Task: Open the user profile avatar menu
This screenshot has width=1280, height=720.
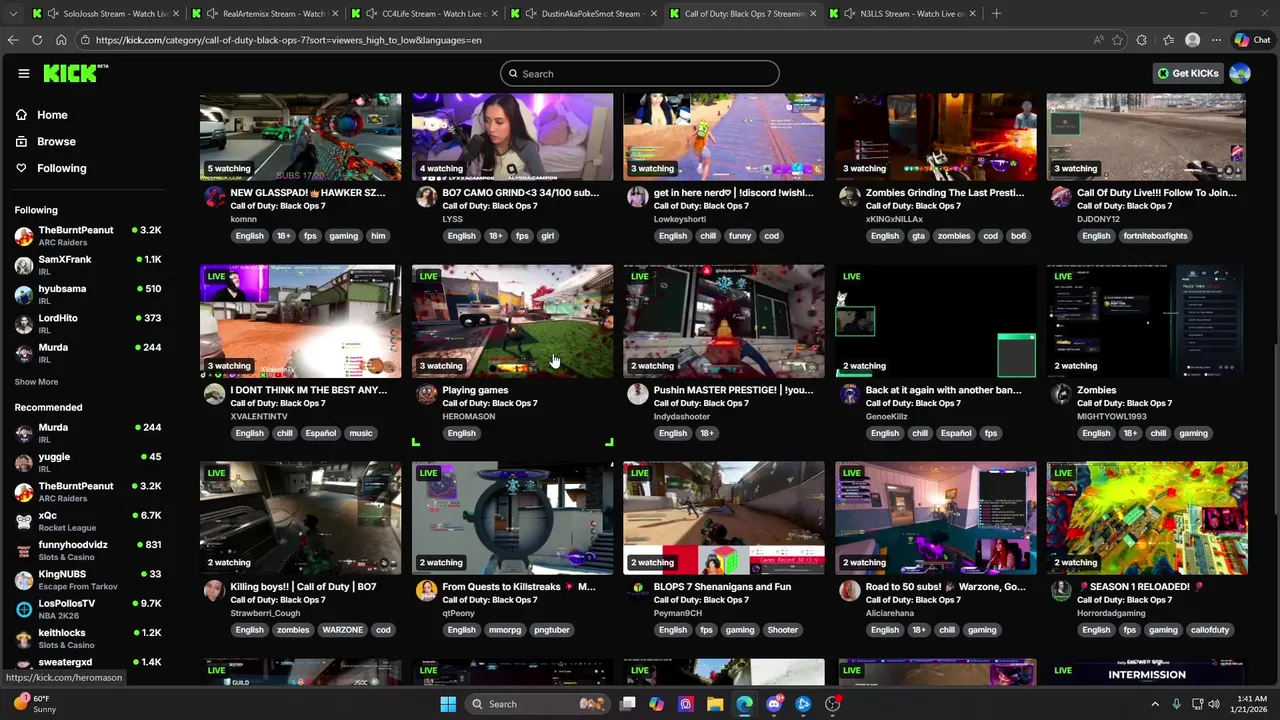Action: click(1240, 73)
